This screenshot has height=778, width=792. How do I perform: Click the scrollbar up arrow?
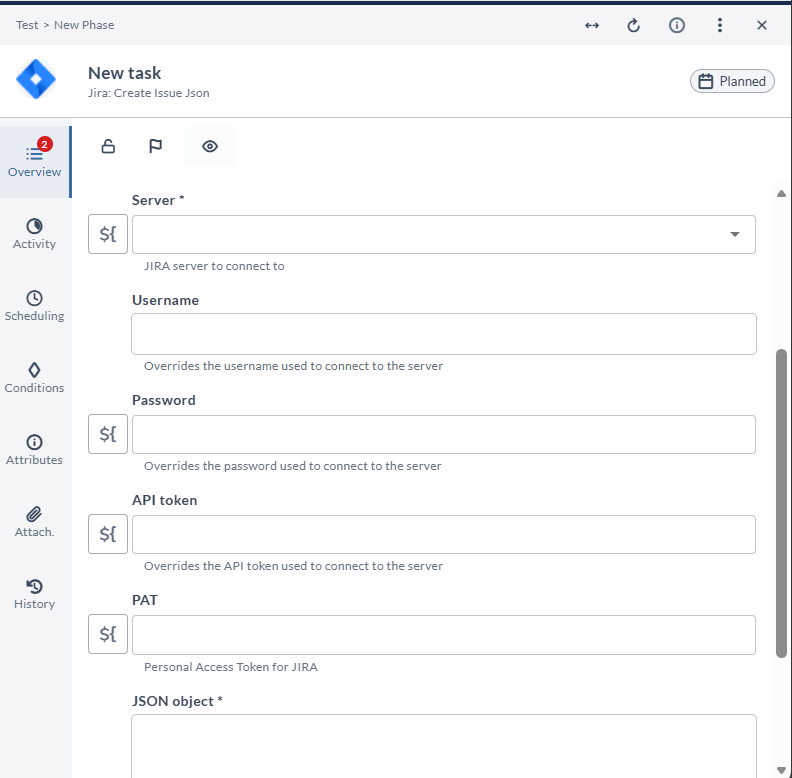(781, 193)
